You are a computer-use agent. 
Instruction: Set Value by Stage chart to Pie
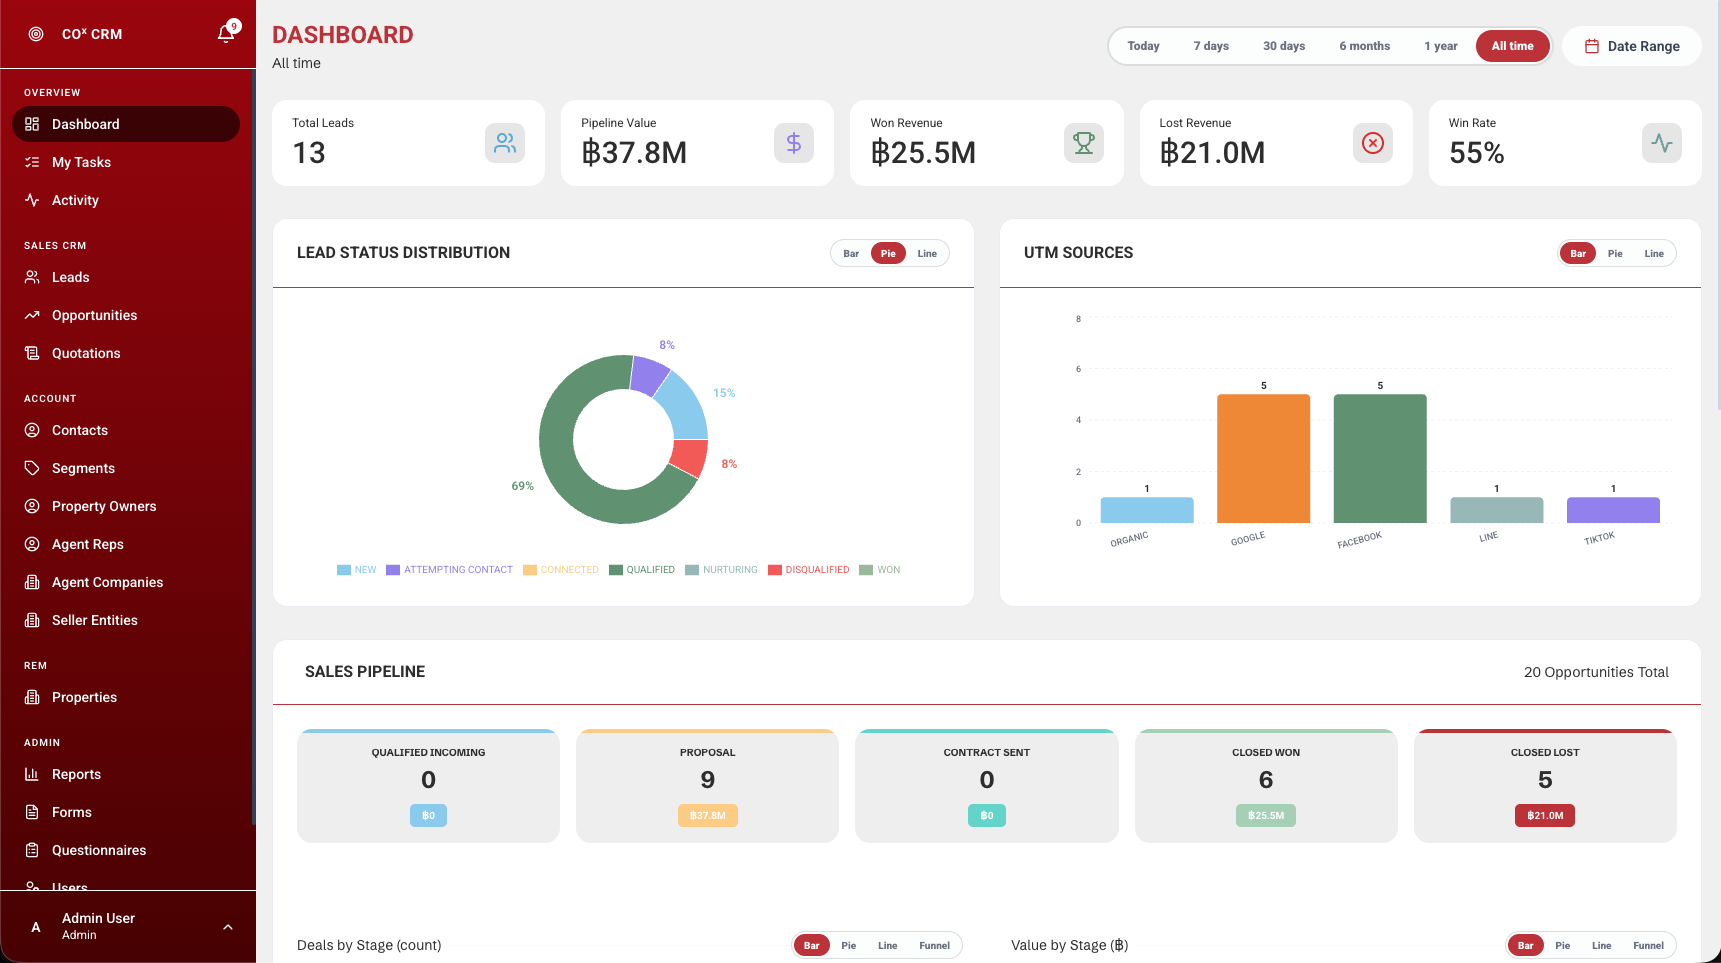1563,946
